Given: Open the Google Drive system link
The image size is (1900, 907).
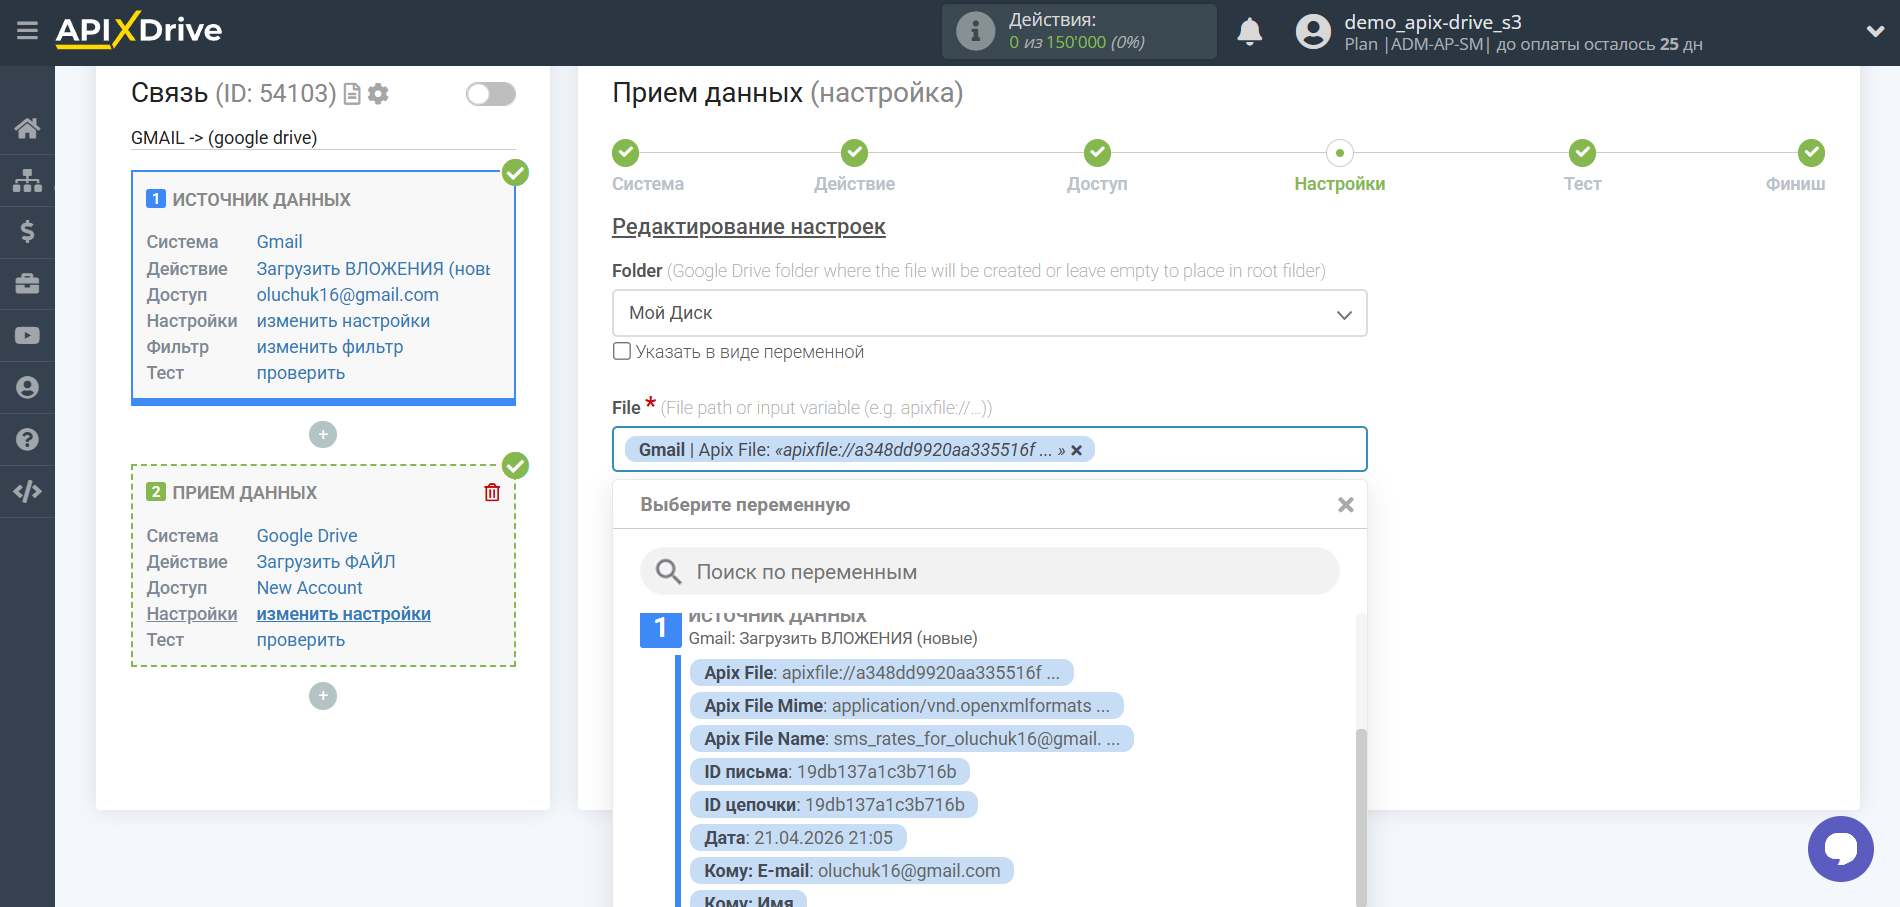Looking at the screenshot, I should 307,536.
